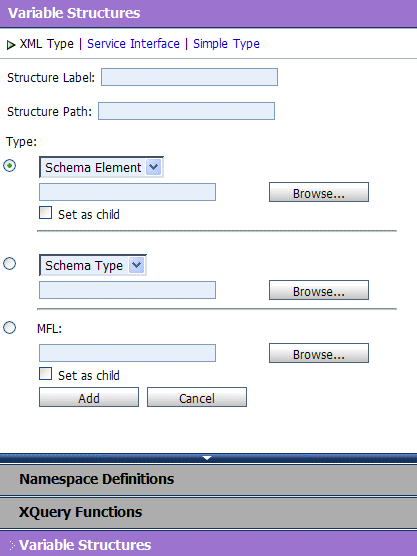Select the Schema Element radio button
The image size is (417, 556).
(10, 166)
